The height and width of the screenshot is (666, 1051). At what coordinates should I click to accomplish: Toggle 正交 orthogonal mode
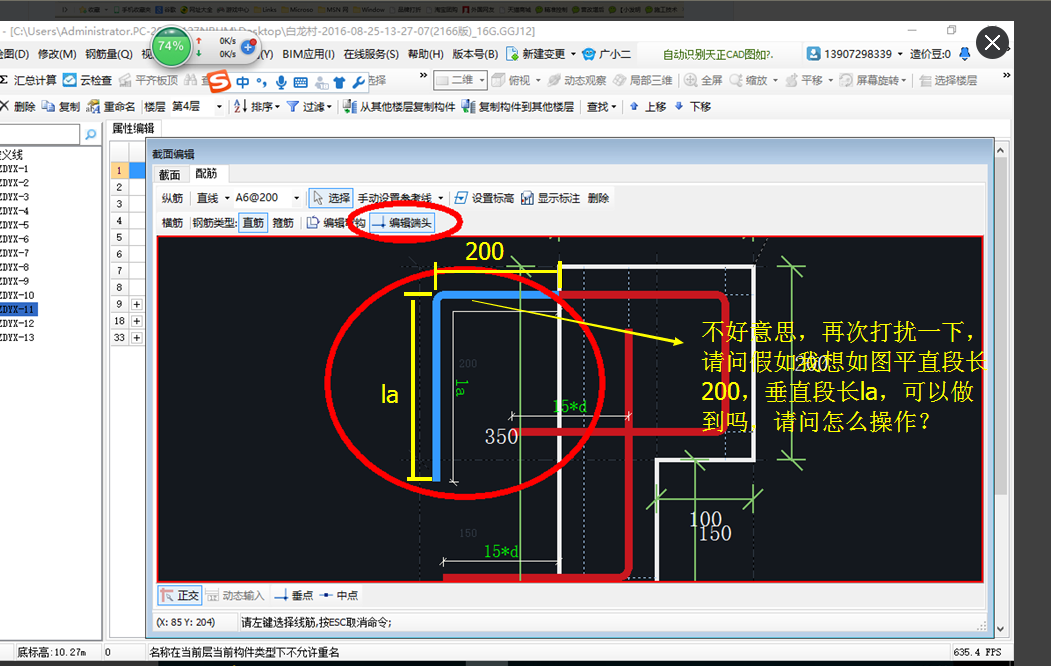(180, 595)
